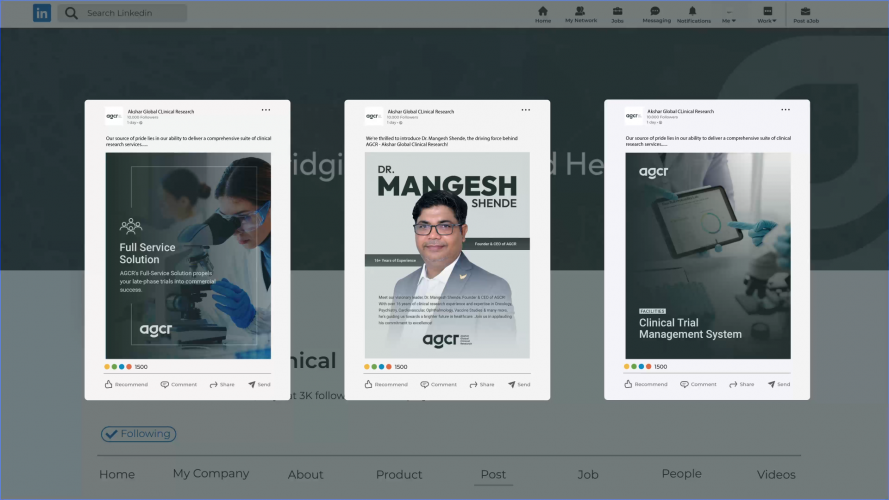The image size is (889, 500).
Task: View 1500 reactions on Full Service post
Action: tap(126, 367)
